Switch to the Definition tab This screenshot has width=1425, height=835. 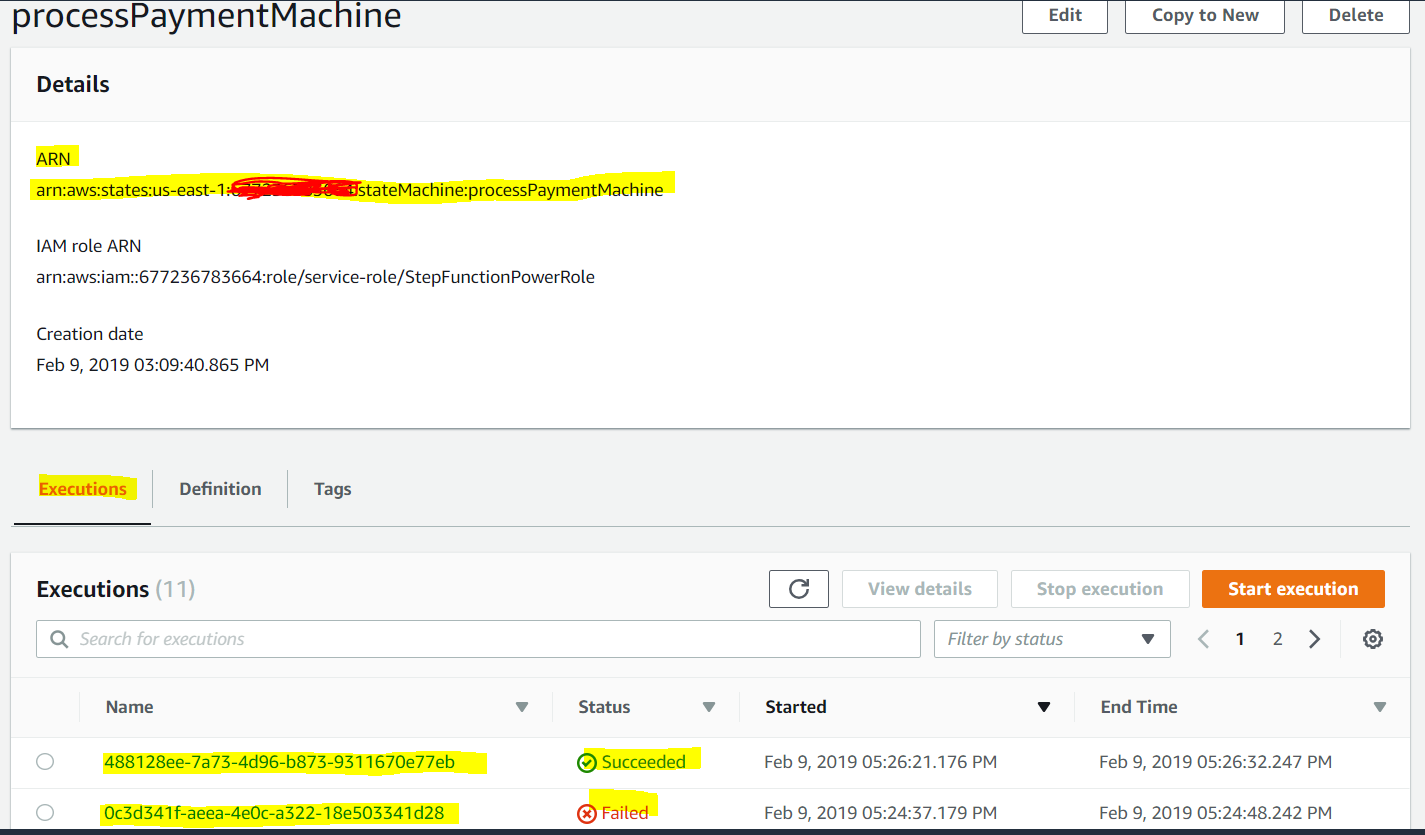pyautogui.click(x=220, y=489)
